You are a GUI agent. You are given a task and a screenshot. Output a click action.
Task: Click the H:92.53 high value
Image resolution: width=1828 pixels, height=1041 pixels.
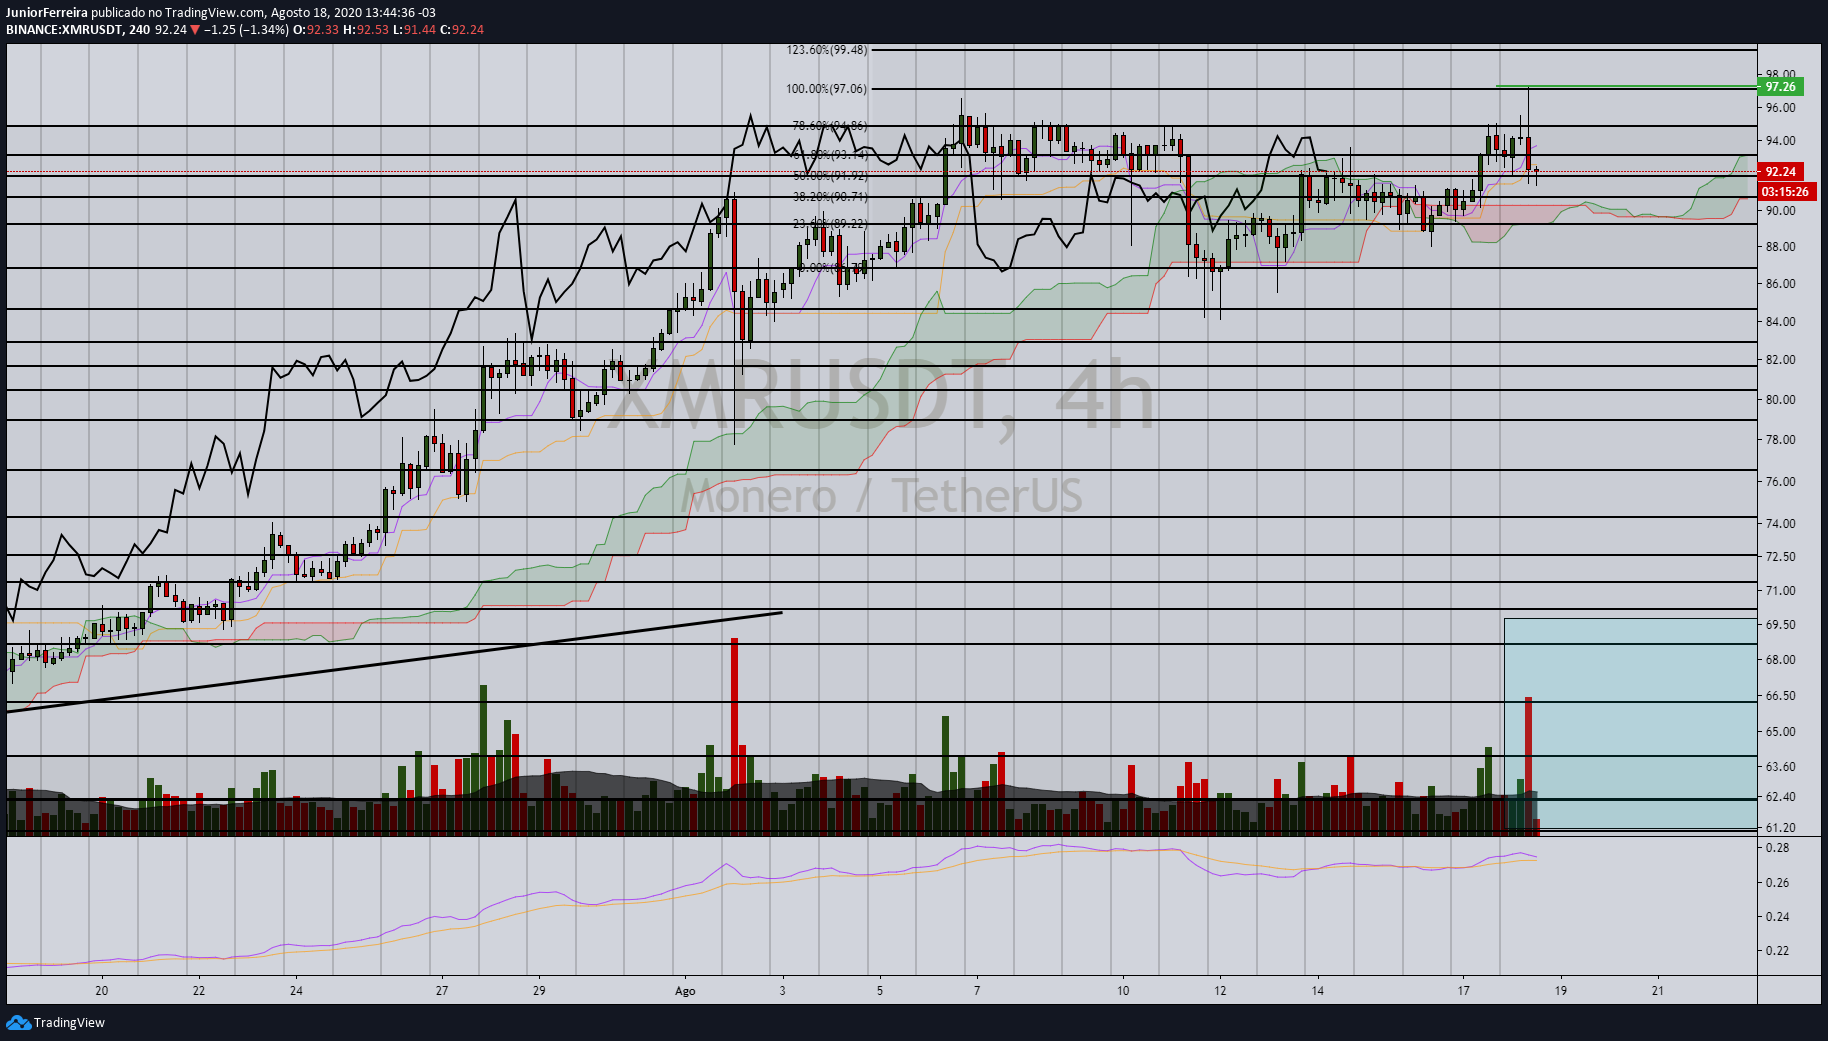pyautogui.click(x=365, y=30)
